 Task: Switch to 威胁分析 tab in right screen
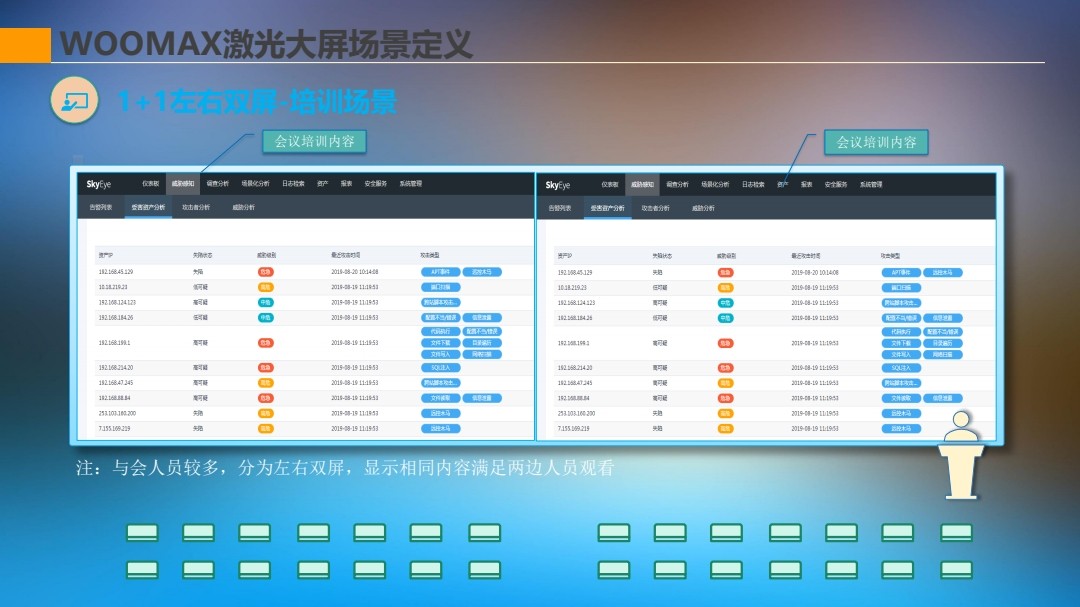click(x=703, y=208)
